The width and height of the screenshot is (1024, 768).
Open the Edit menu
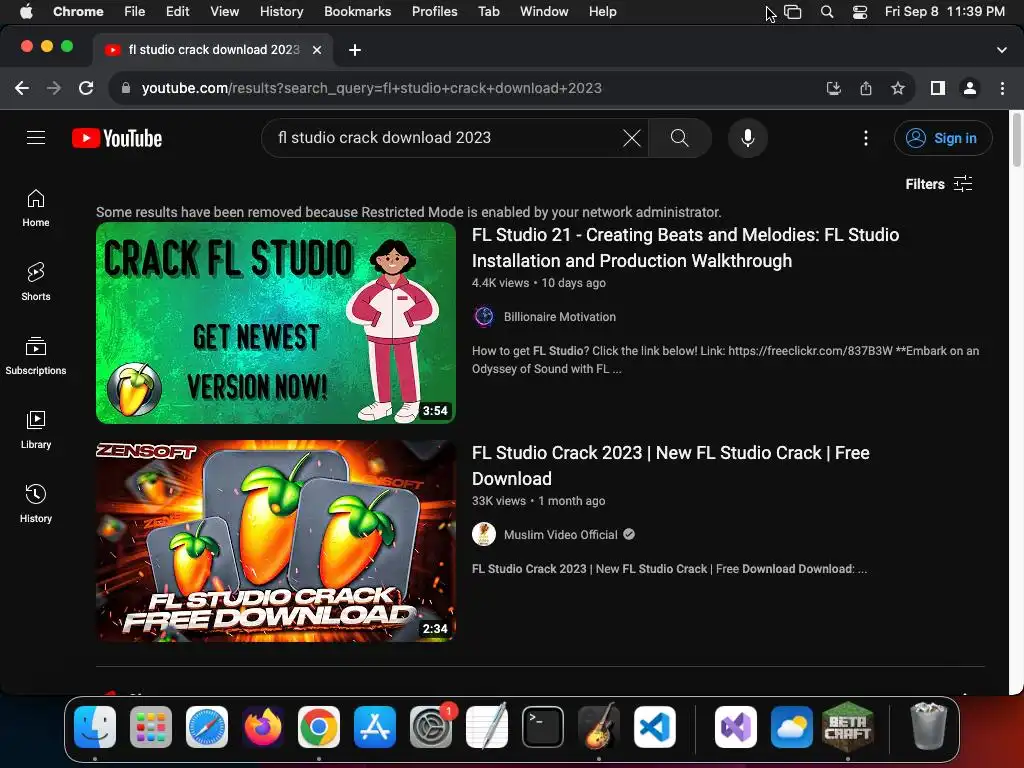tap(177, 11)
